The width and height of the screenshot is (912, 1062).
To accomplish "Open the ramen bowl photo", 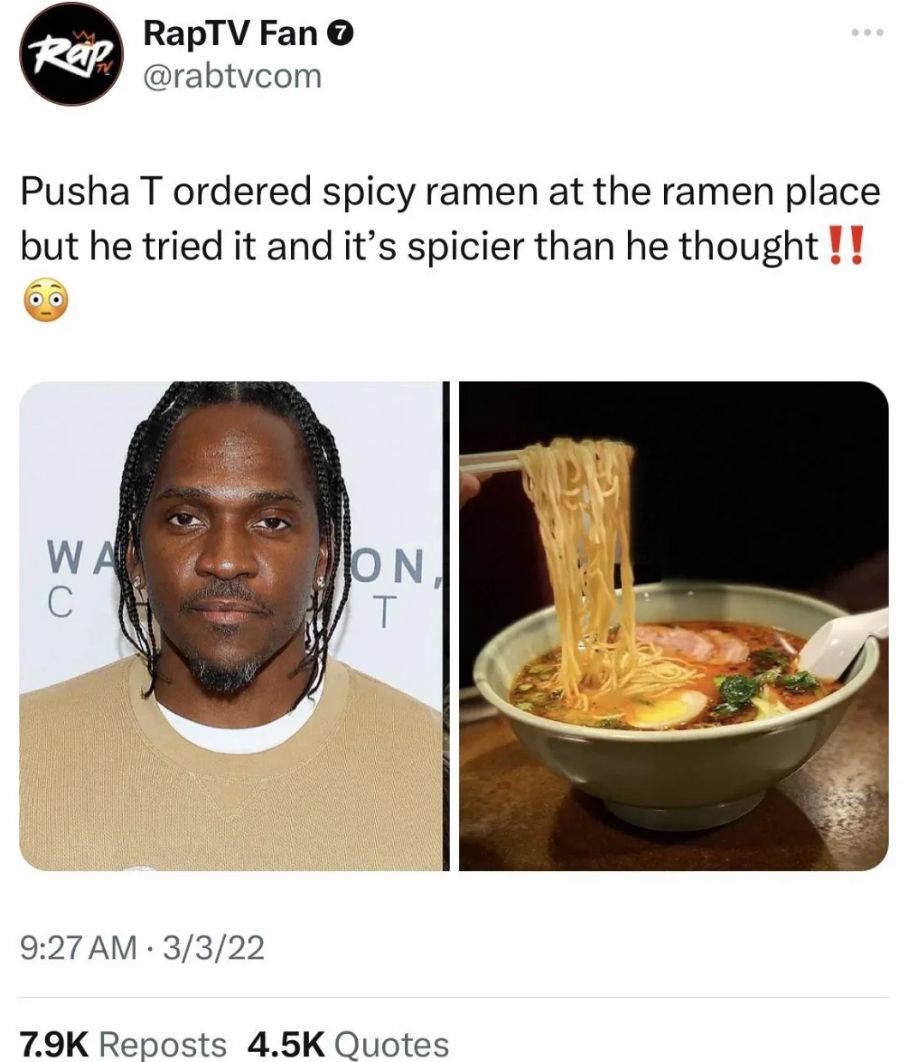I will coord(674,626).
